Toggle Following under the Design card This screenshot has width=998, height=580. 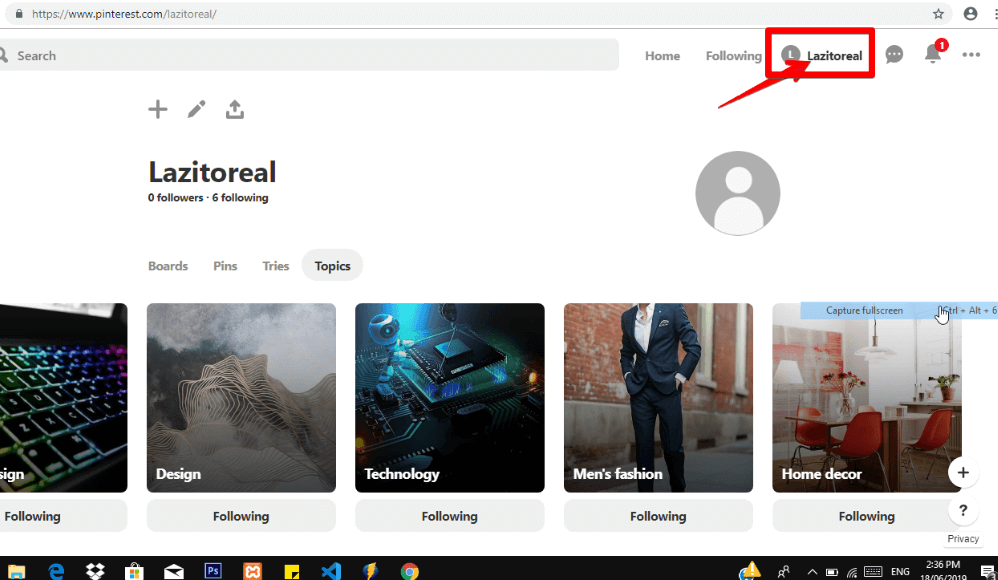click(x=241, y=516)
